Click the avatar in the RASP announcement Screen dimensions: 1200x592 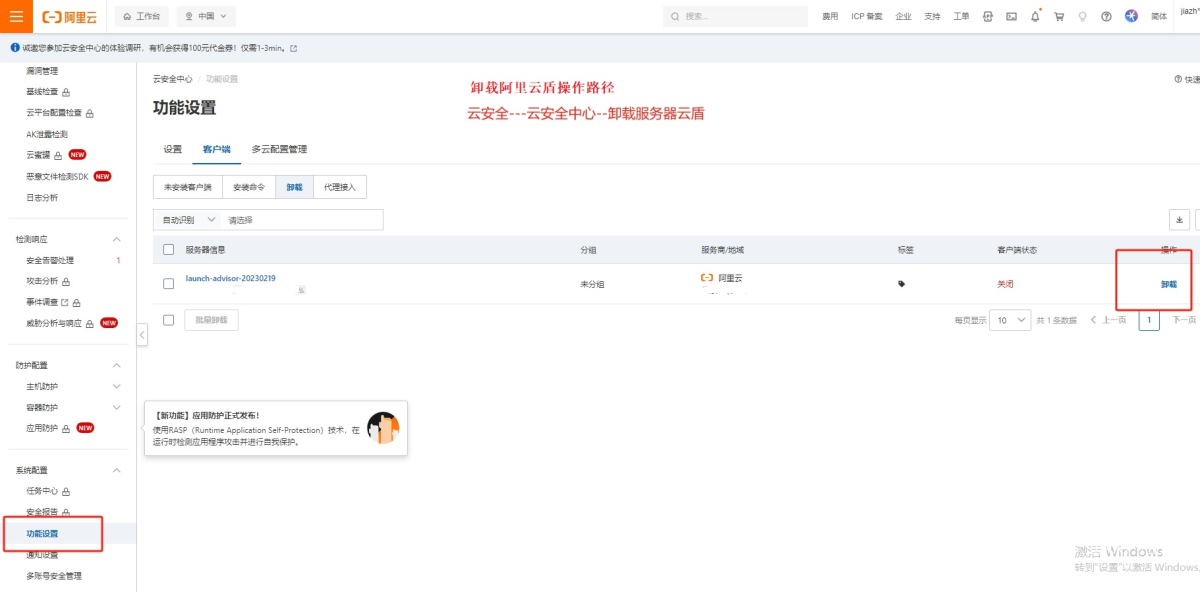coord(383,428)
